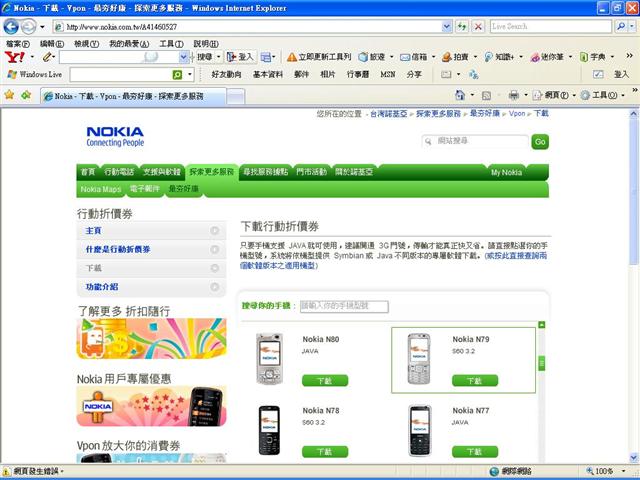
Task: Click the page vertical scrollbar thumb
Action: (633, 192)
